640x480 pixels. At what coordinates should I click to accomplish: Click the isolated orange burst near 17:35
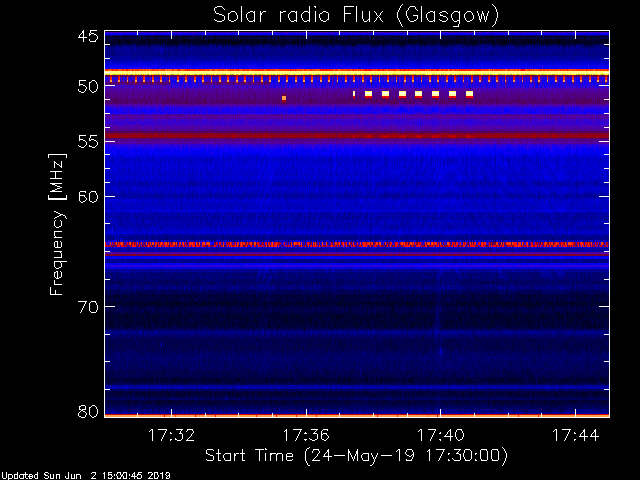coord(284,98)
